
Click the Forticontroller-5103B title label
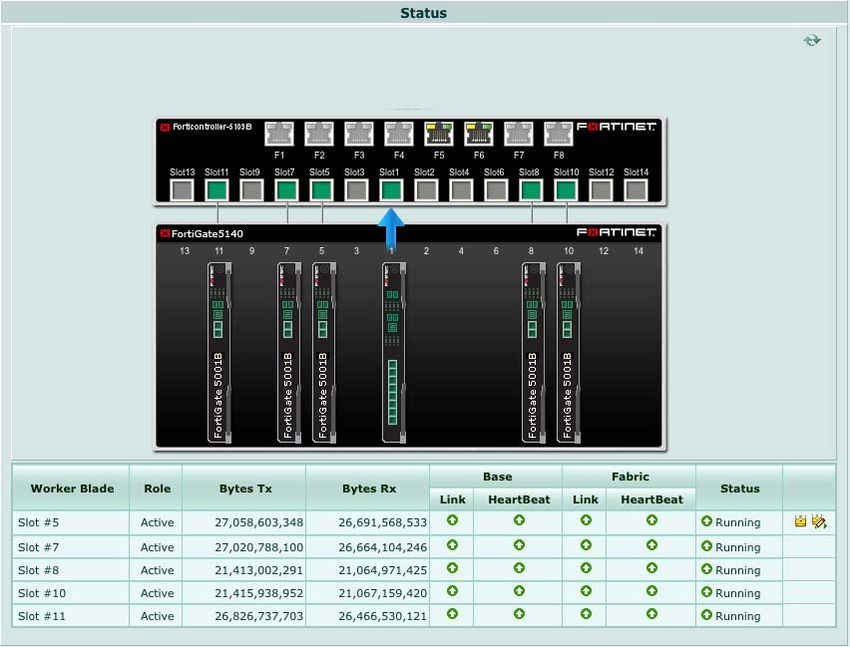(x=212, y=127)
